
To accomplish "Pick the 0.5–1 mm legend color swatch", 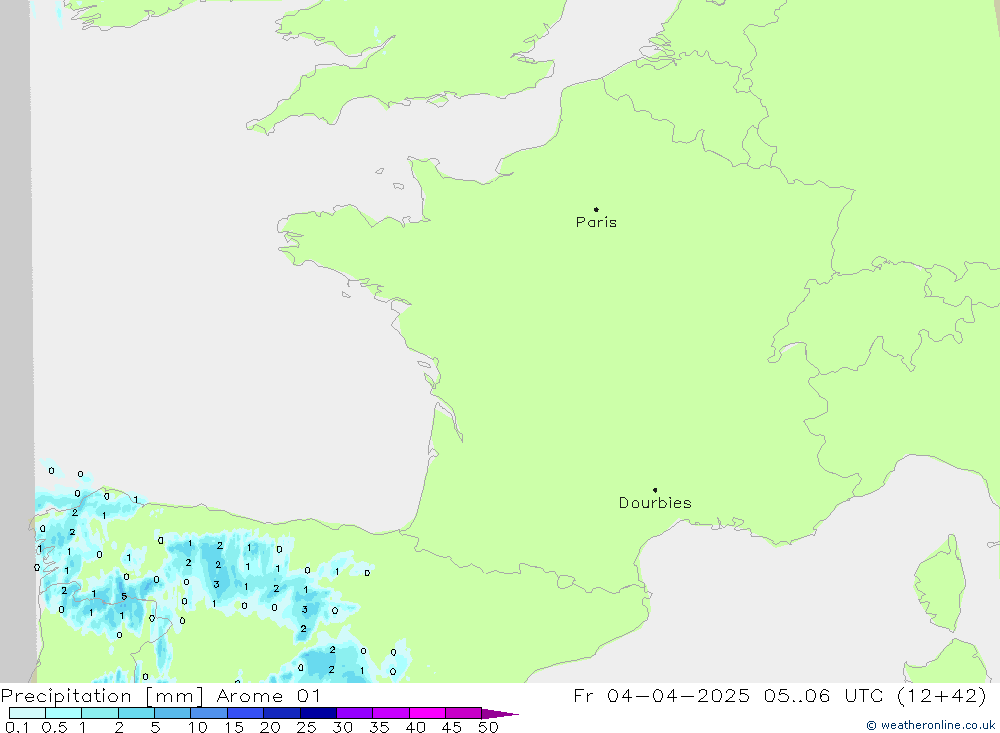I will coord(64,713).
